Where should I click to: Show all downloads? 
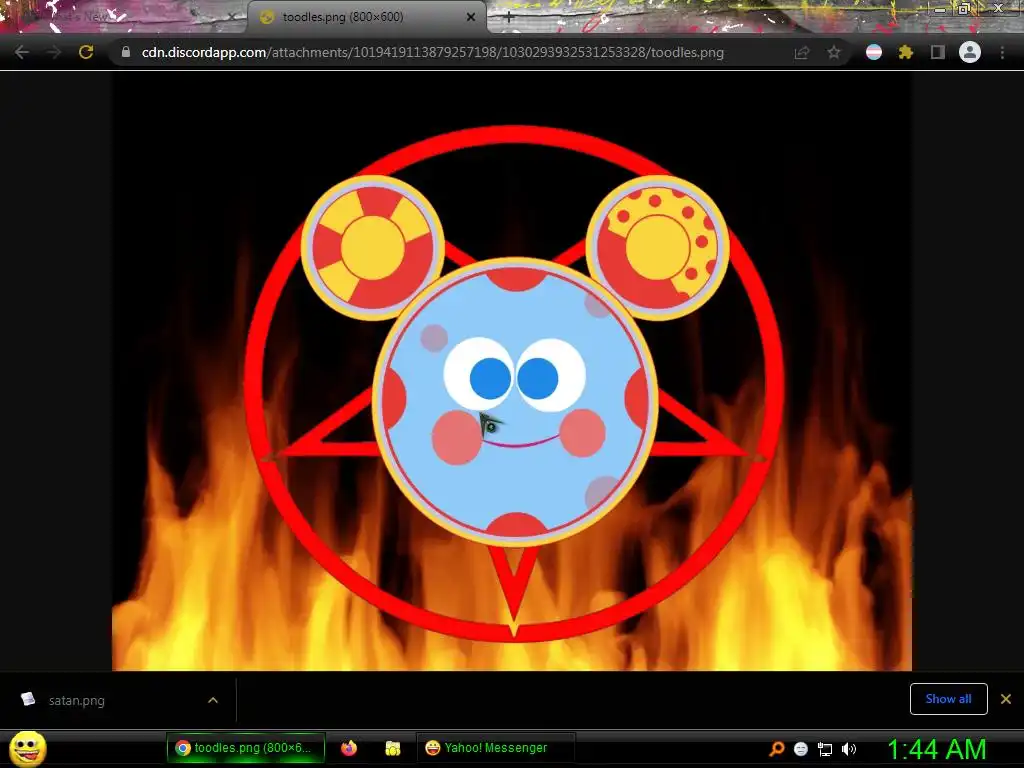948,699
